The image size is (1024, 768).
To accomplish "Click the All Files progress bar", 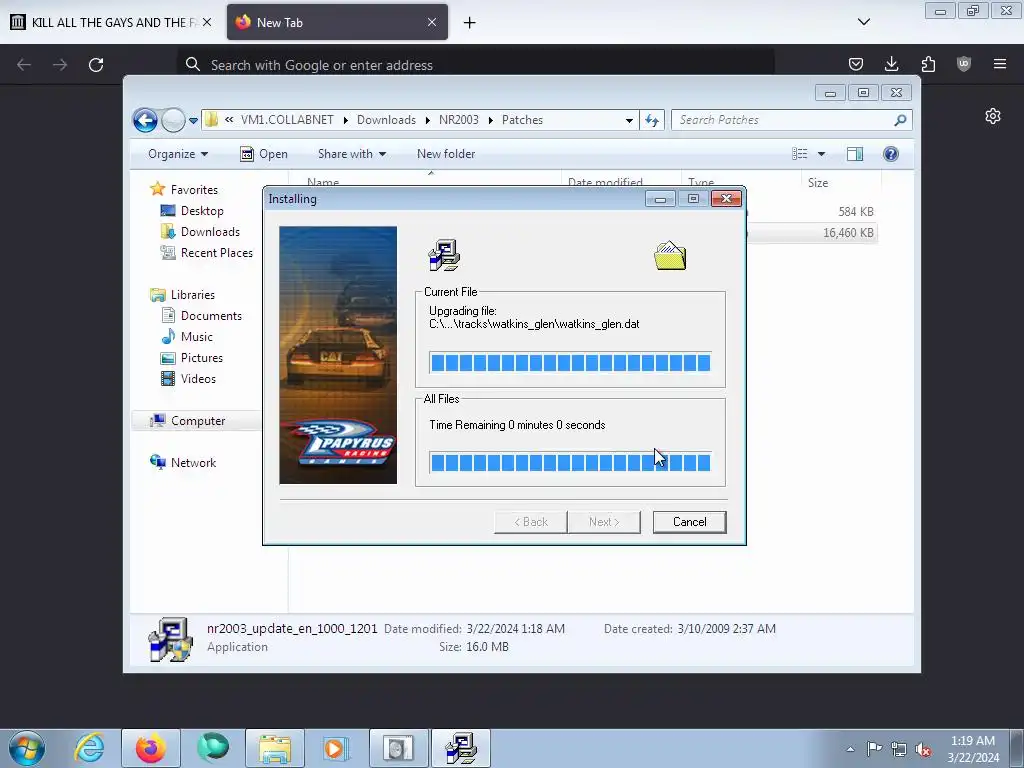I will tap(570, 462).
